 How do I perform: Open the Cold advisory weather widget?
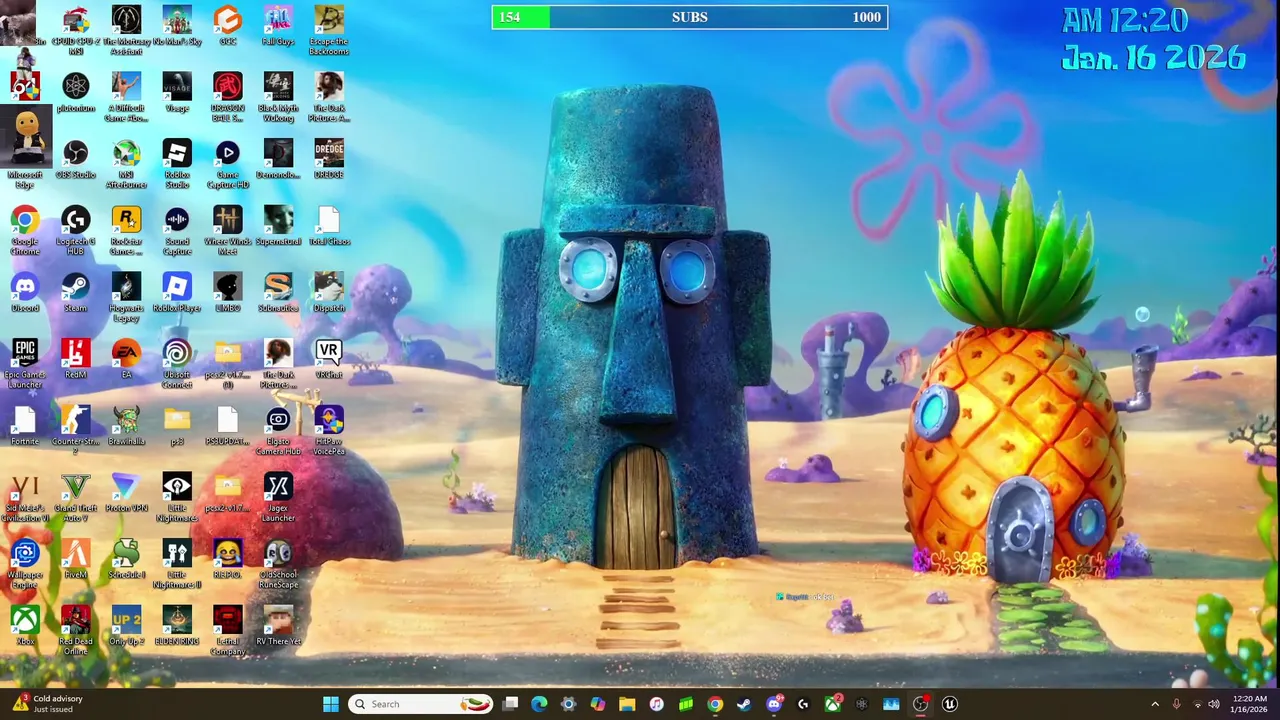coord(46,704)
